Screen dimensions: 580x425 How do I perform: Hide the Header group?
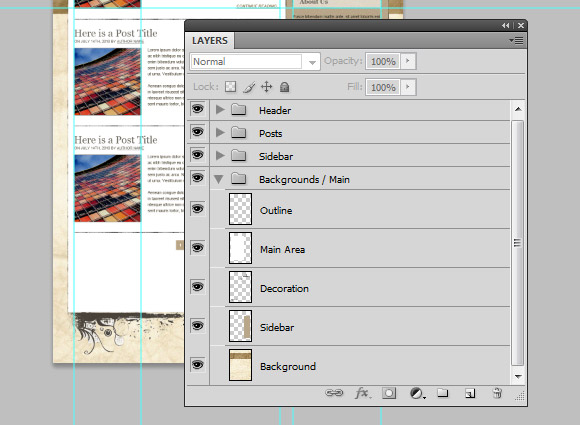click(198, 109)
